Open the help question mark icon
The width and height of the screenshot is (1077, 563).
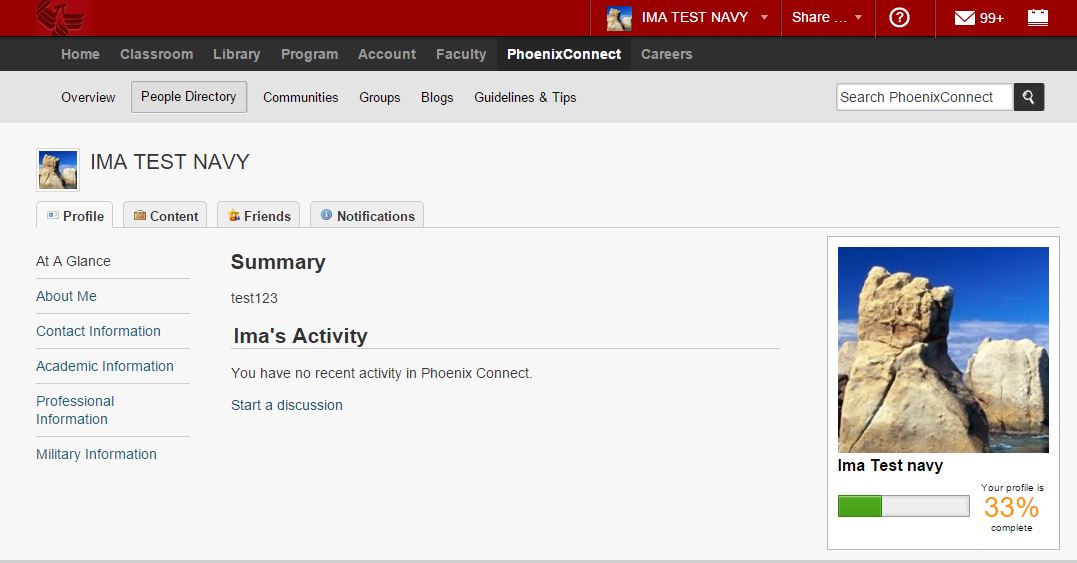click(899, 17)
